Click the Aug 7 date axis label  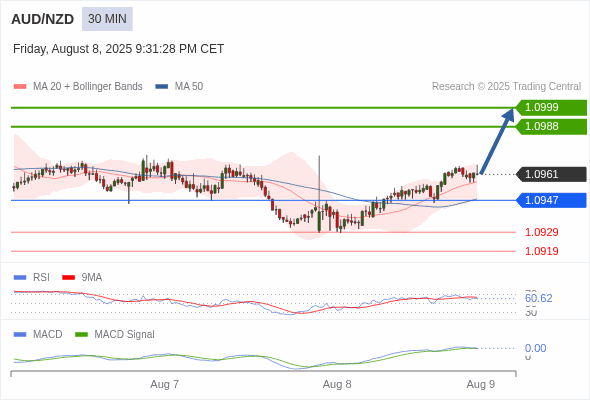[164, 385]
